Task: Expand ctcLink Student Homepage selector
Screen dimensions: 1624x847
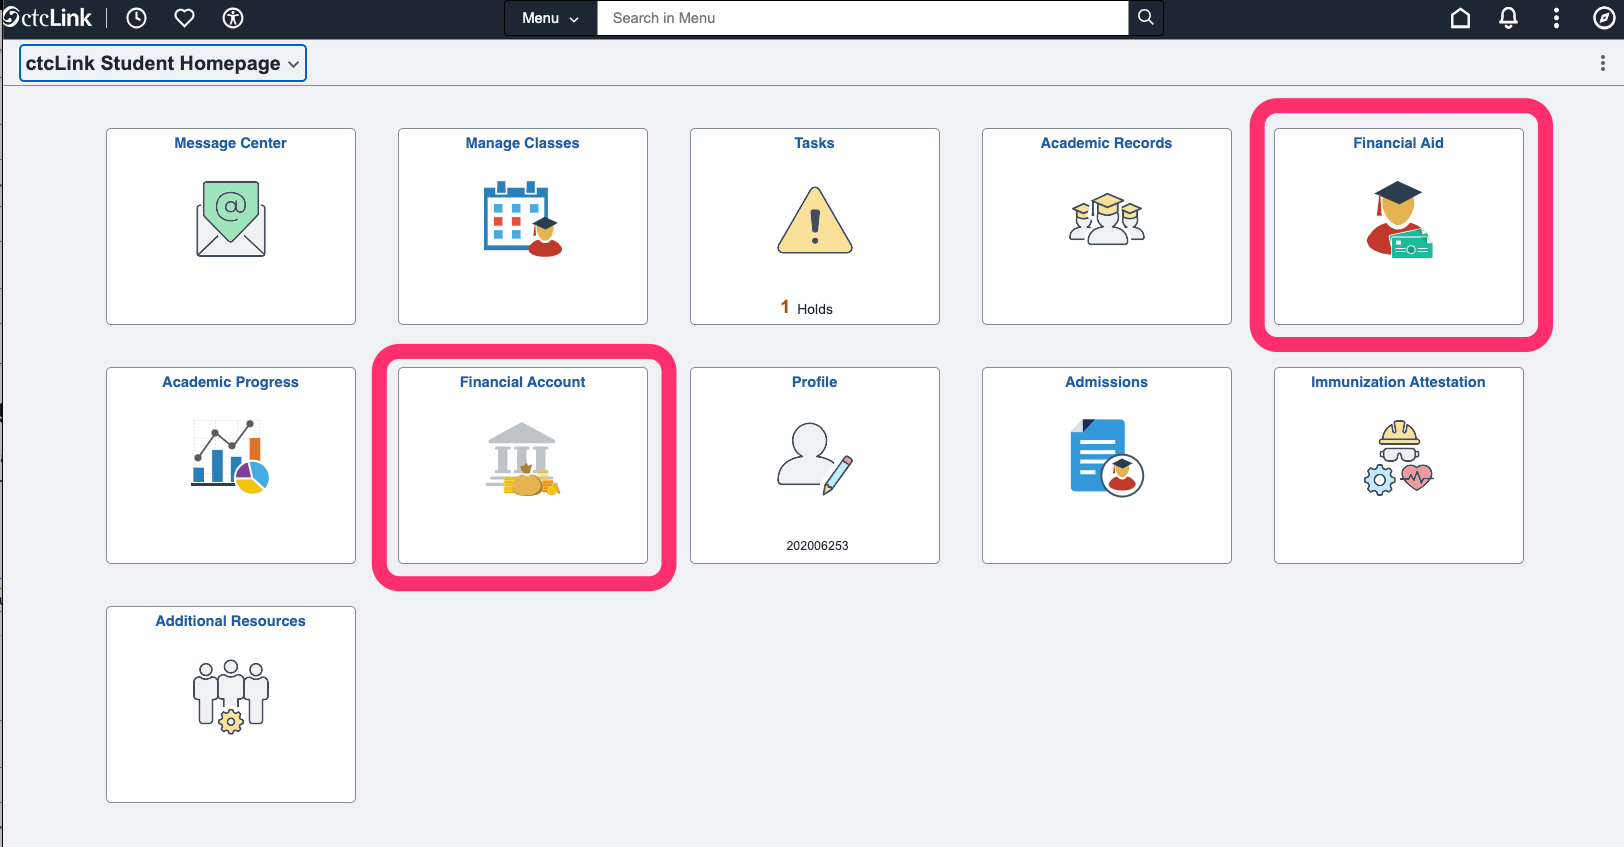Action: coord(163,63)
